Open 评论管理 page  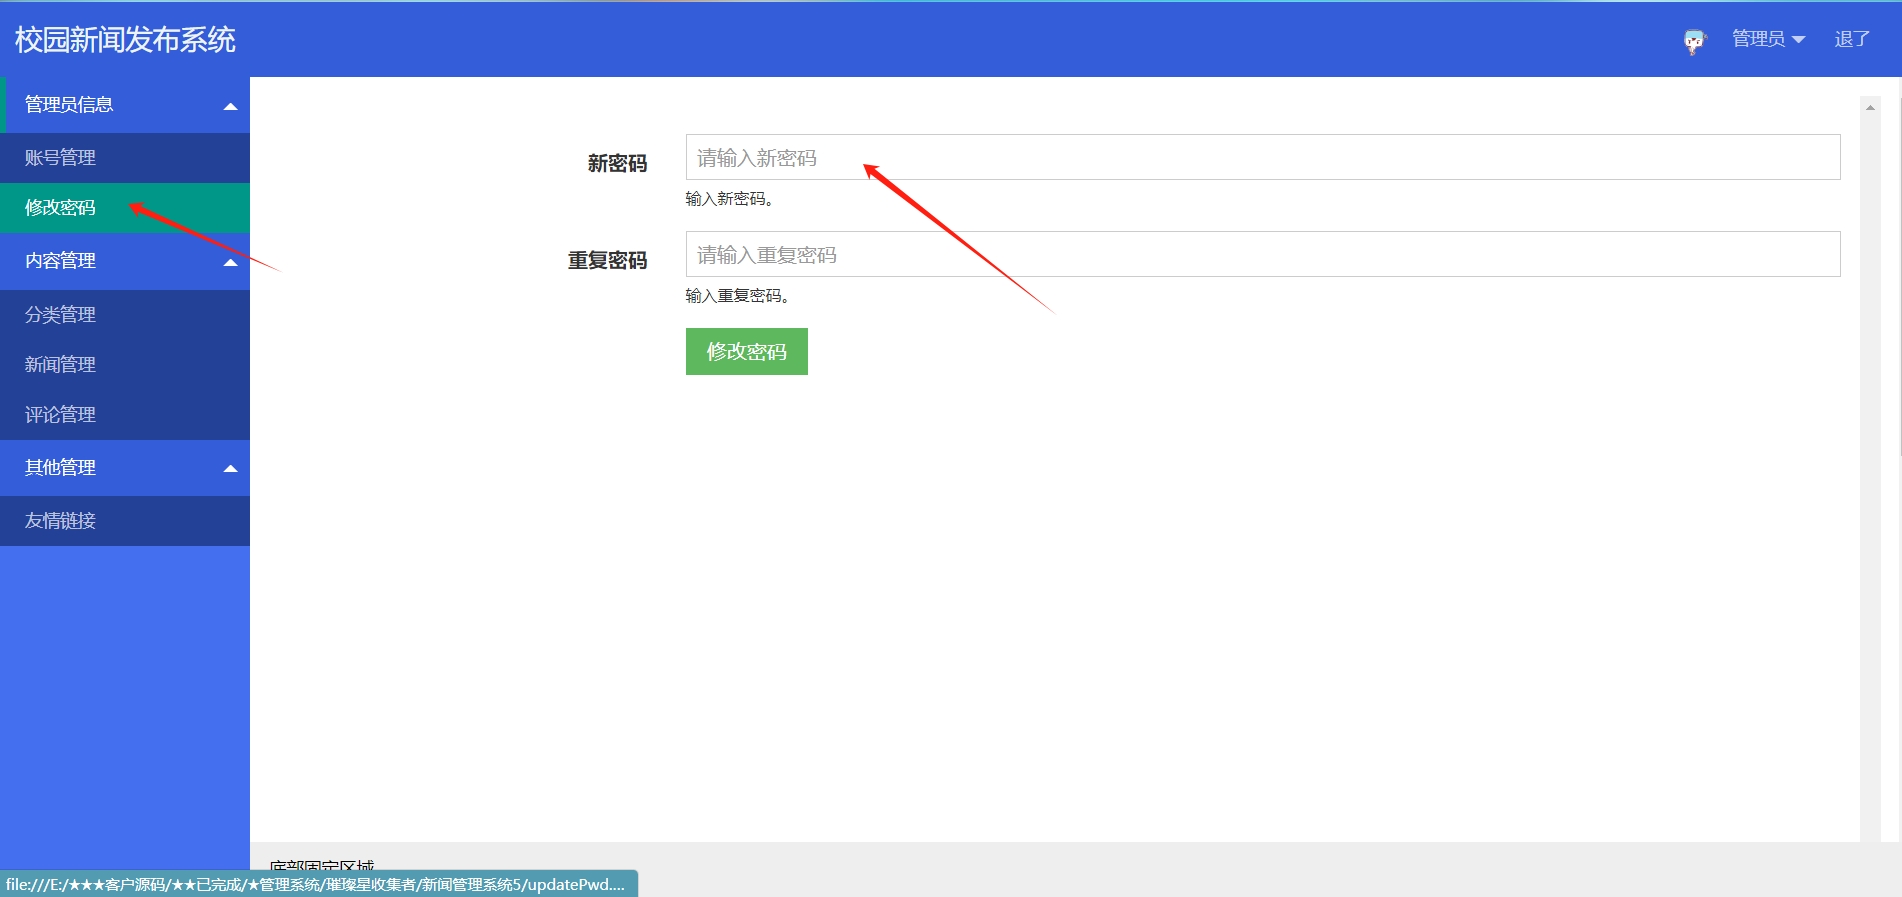(x=125, y=415)
